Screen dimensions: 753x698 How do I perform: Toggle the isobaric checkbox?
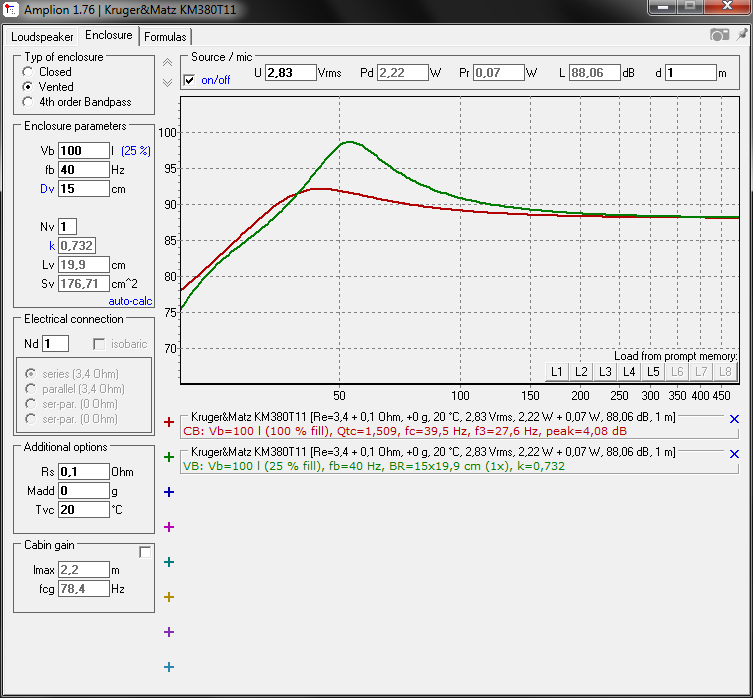click(99, 344)
